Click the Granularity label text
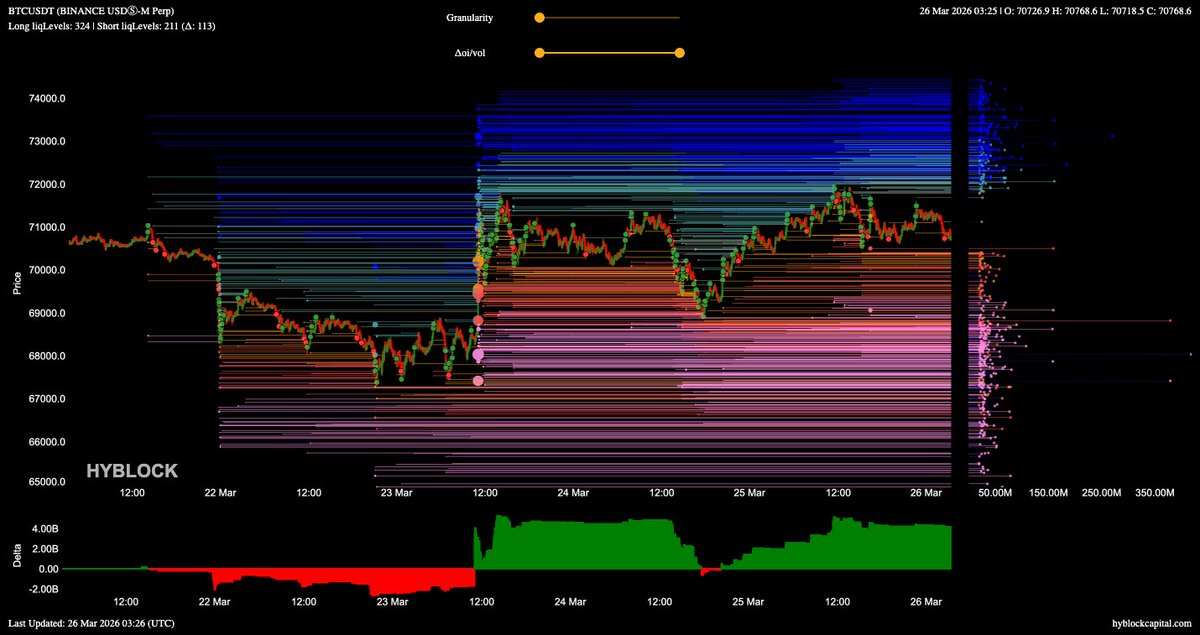Screen dimensions: 1200x635 pos(469,18)
